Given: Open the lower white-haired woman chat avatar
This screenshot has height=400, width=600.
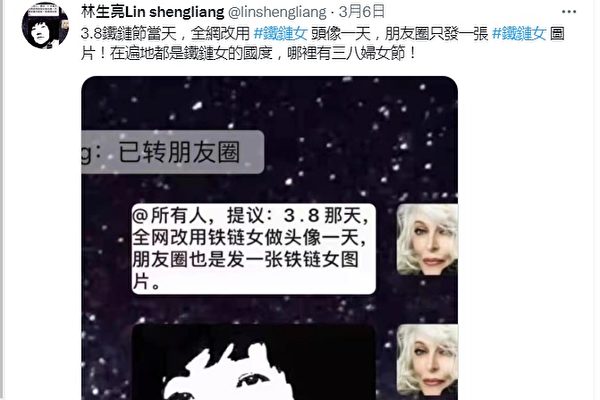Looking at the screenshot, I should click(427, 360).
